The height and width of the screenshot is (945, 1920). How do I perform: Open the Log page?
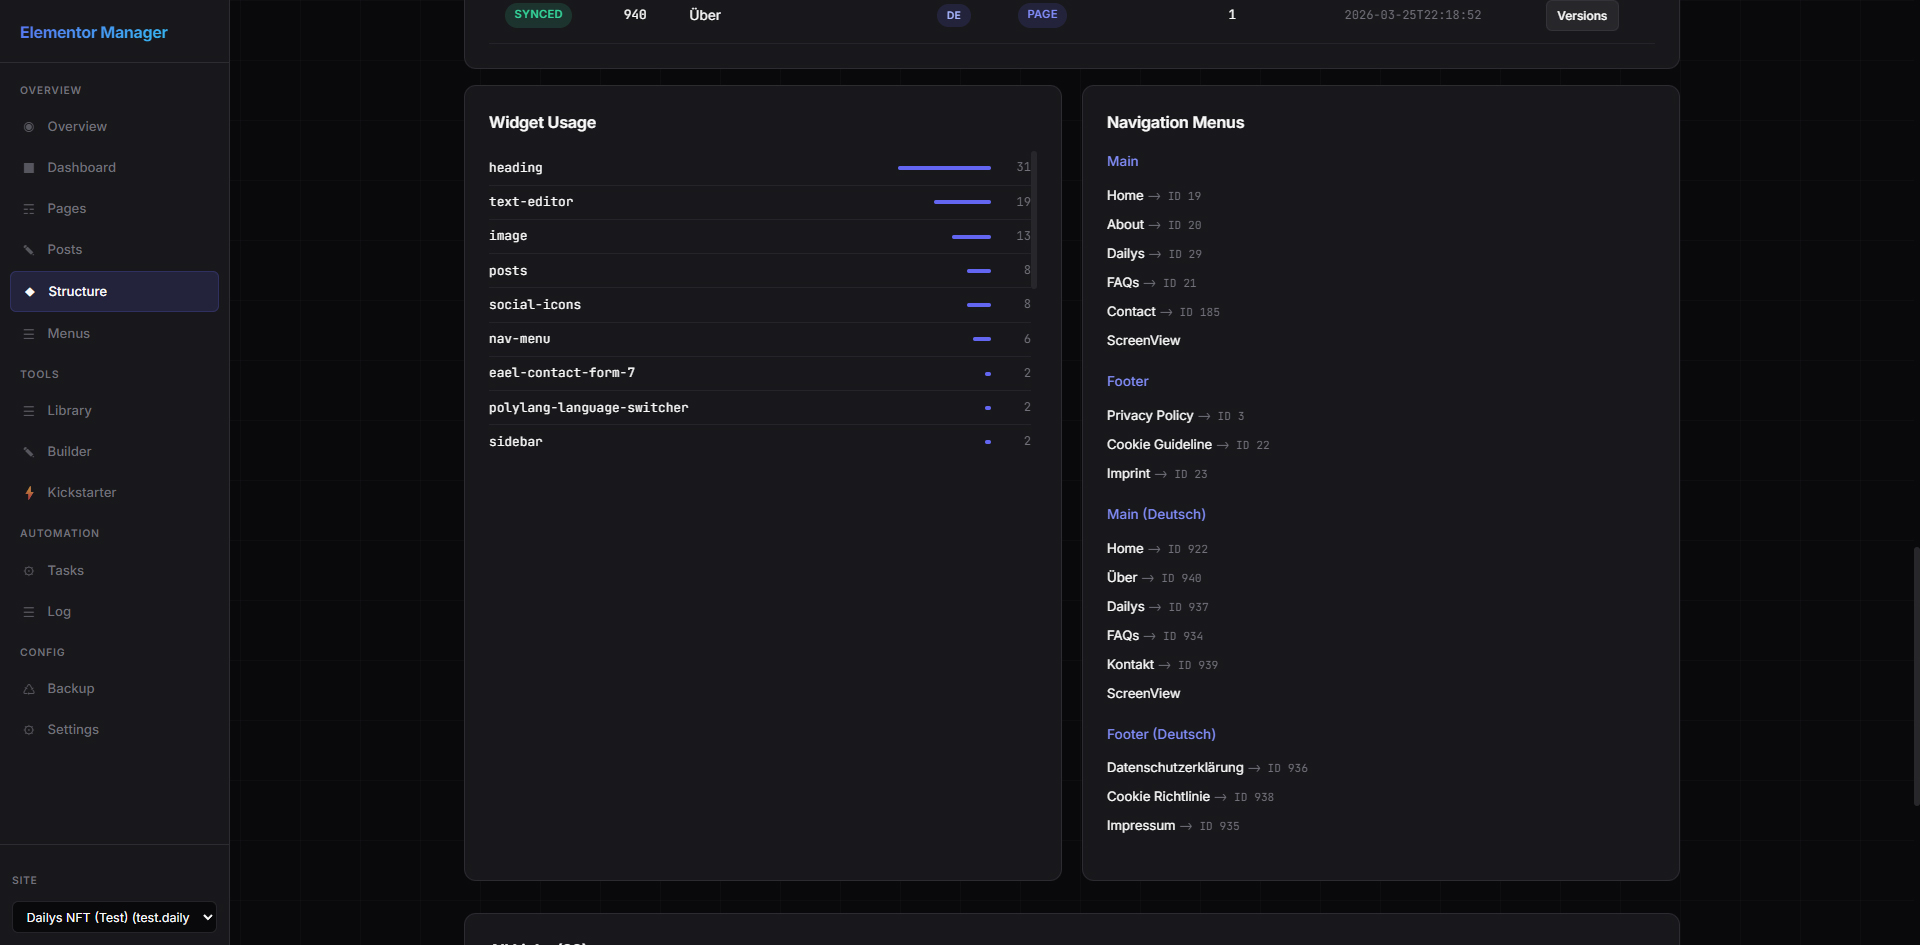(x=59, y=612)
